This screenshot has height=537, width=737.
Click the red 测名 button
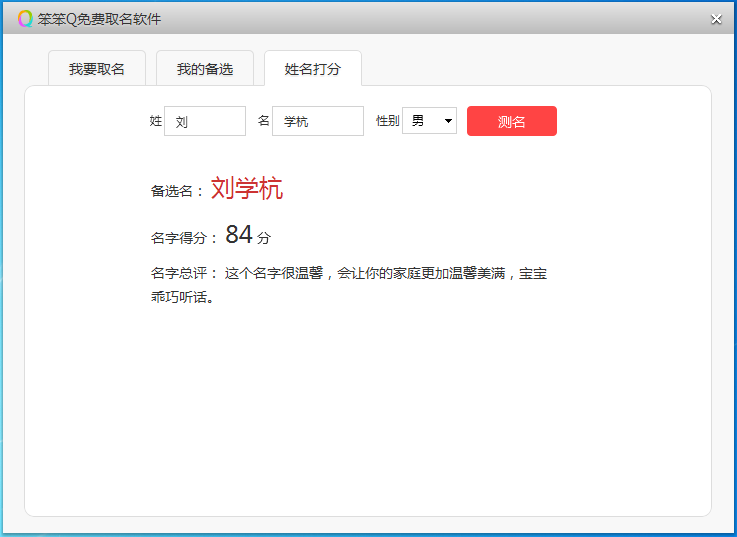point(511,121)
